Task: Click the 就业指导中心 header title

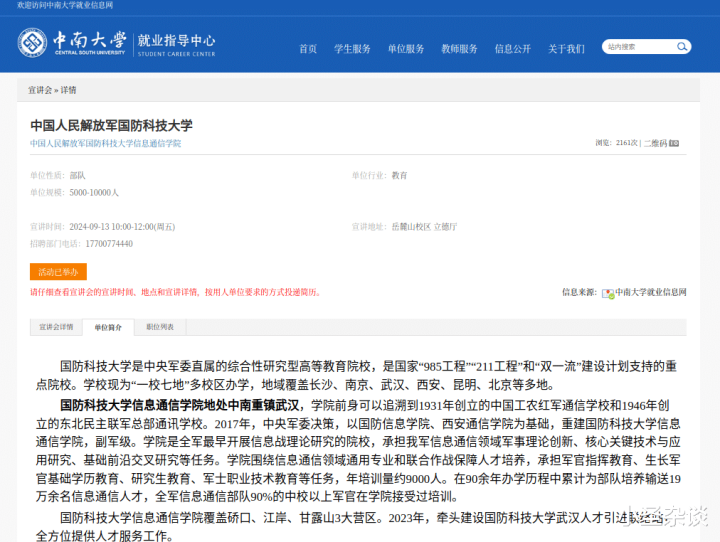Action: coord(176,40)
